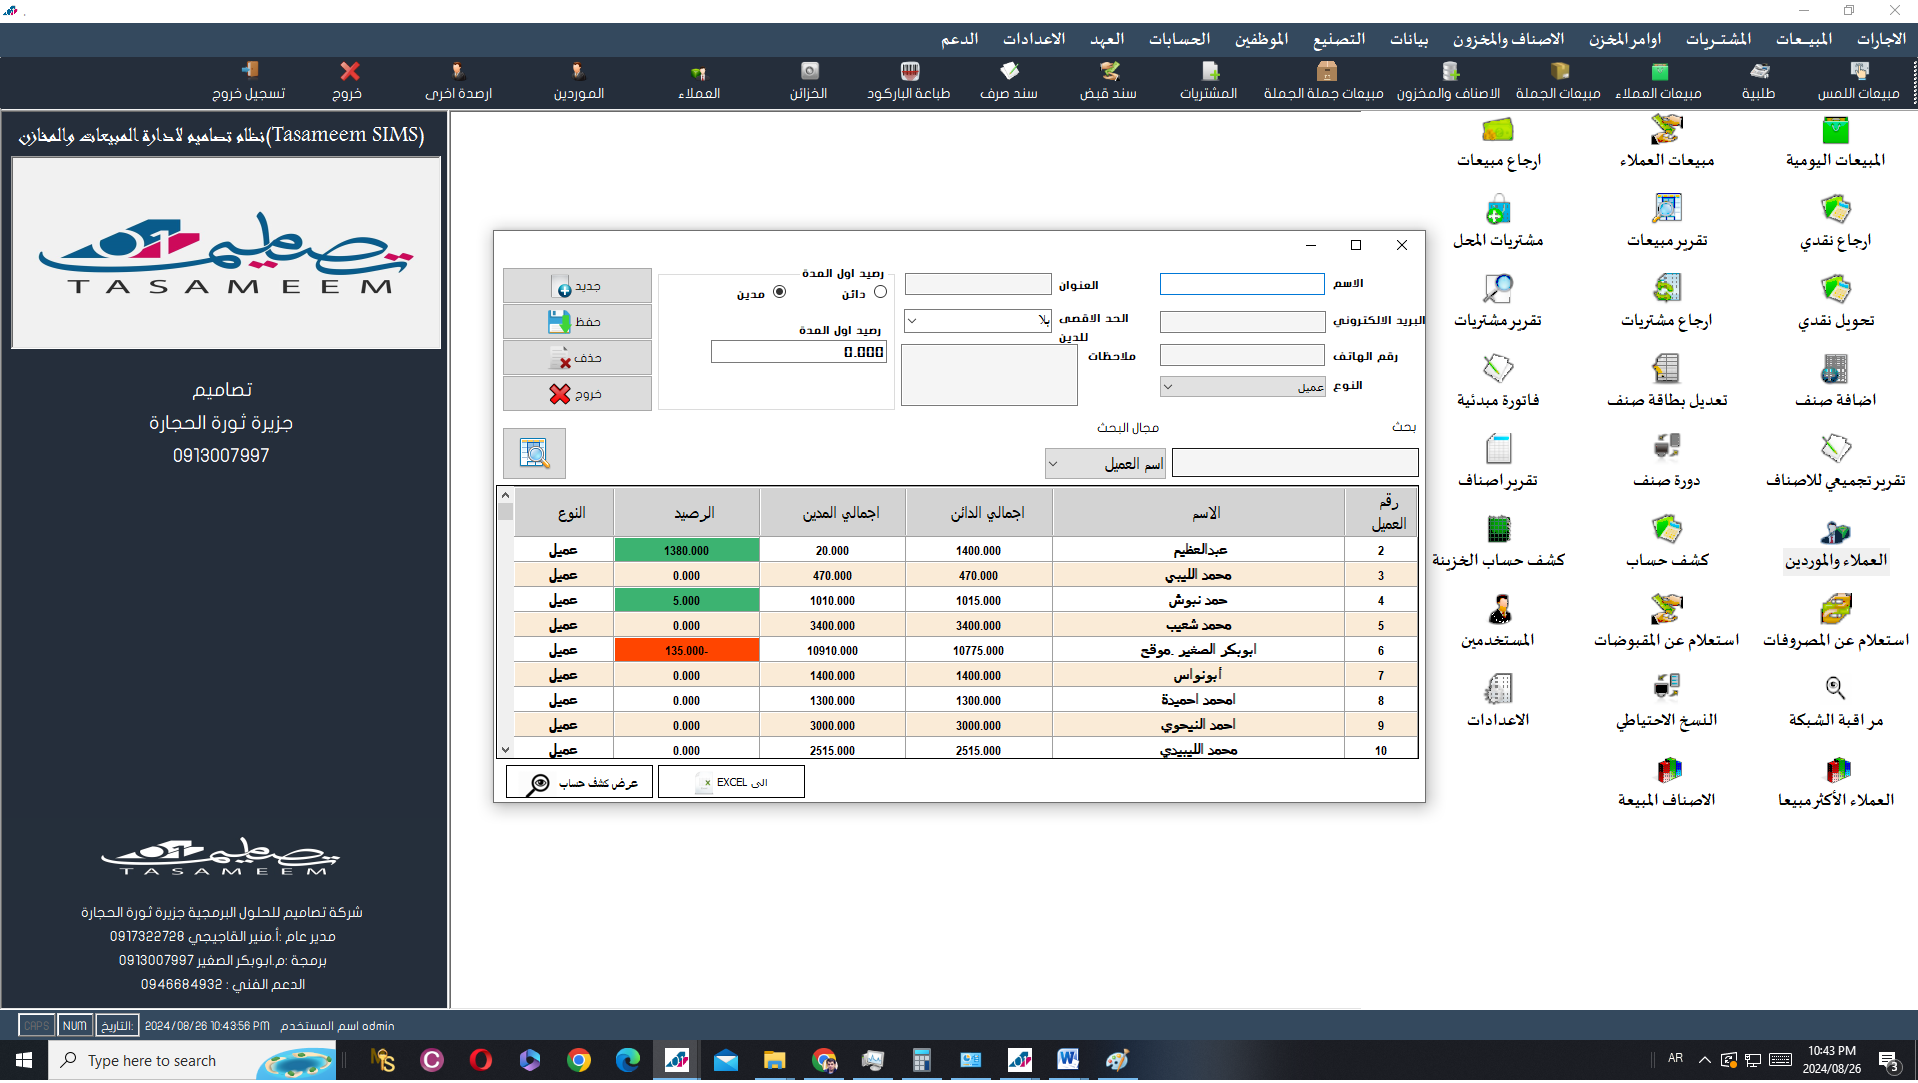Open العملاء toolbar icon
This screenshot has height=1083, width=1918.
699,81
